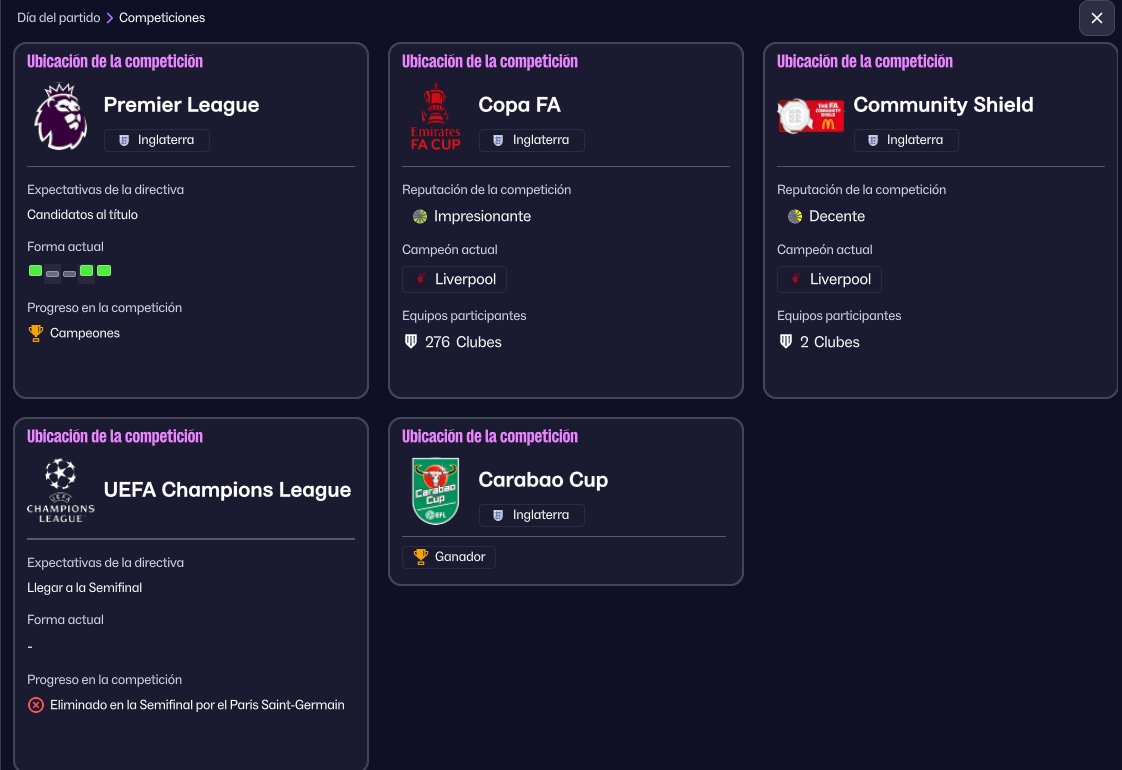Click the Carabao Cup logo

[x=436, y=491]
